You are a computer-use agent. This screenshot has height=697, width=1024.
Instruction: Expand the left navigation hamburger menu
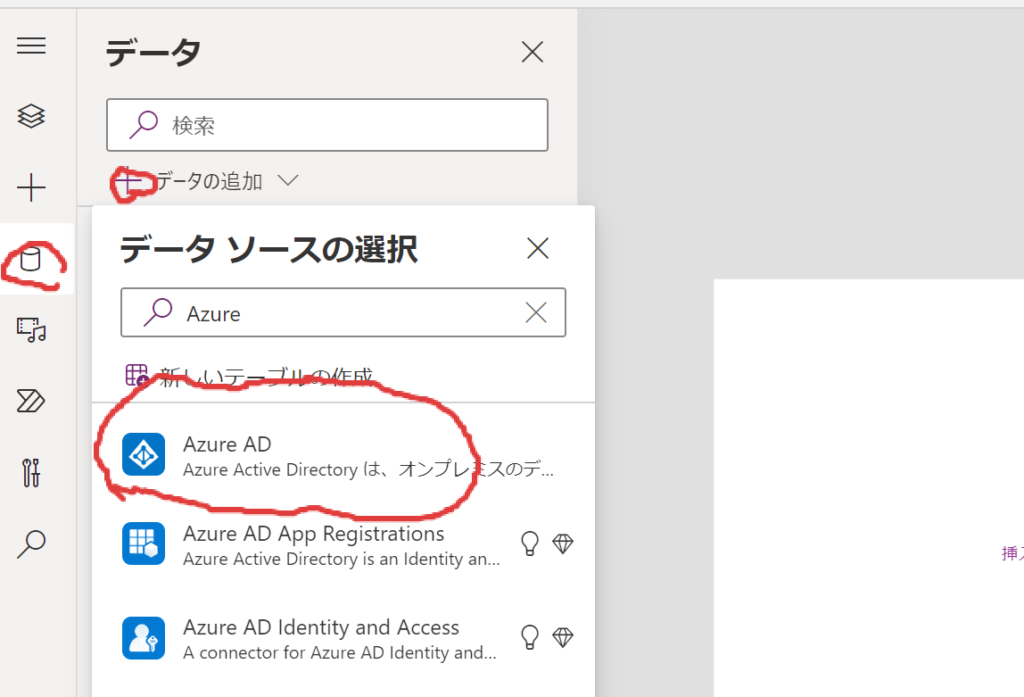pos(32,47)
